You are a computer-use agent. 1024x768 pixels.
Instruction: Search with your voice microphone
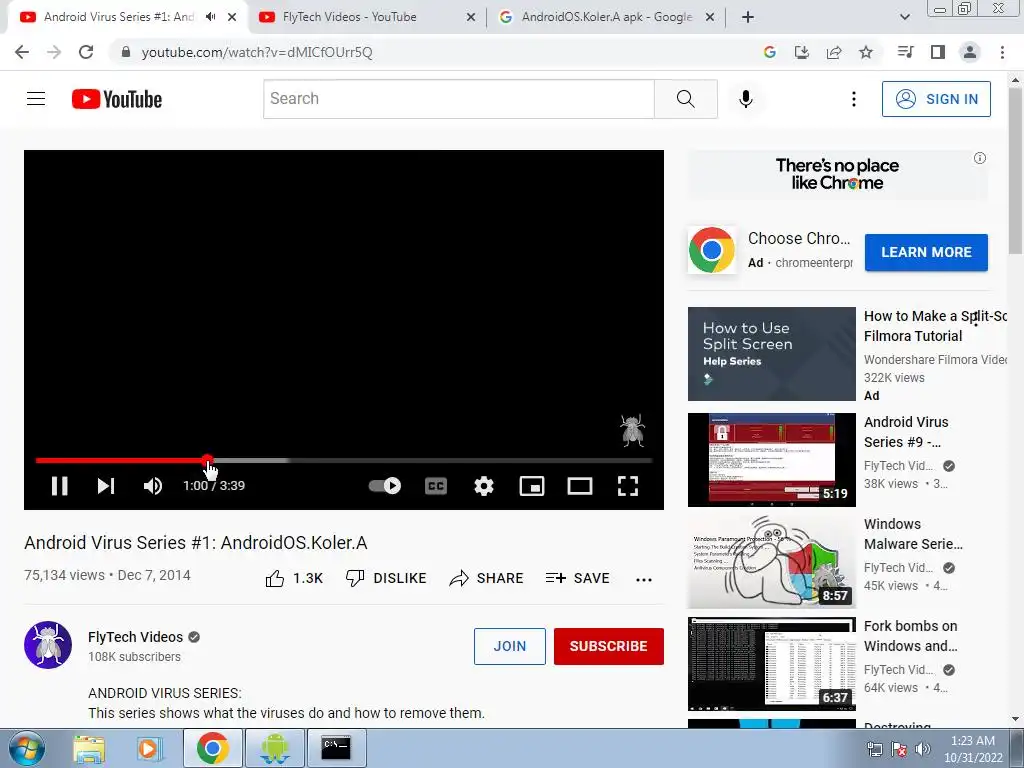tap(746, 99)
